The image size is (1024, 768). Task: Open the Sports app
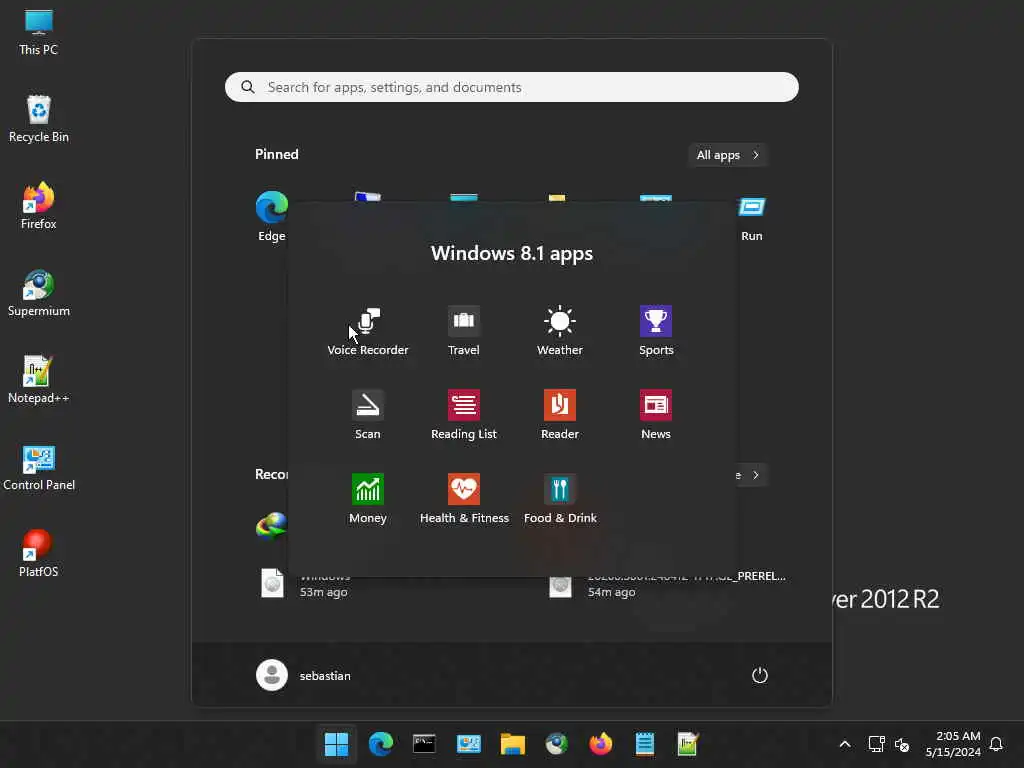pyautogui.click(x=656, y=331)
